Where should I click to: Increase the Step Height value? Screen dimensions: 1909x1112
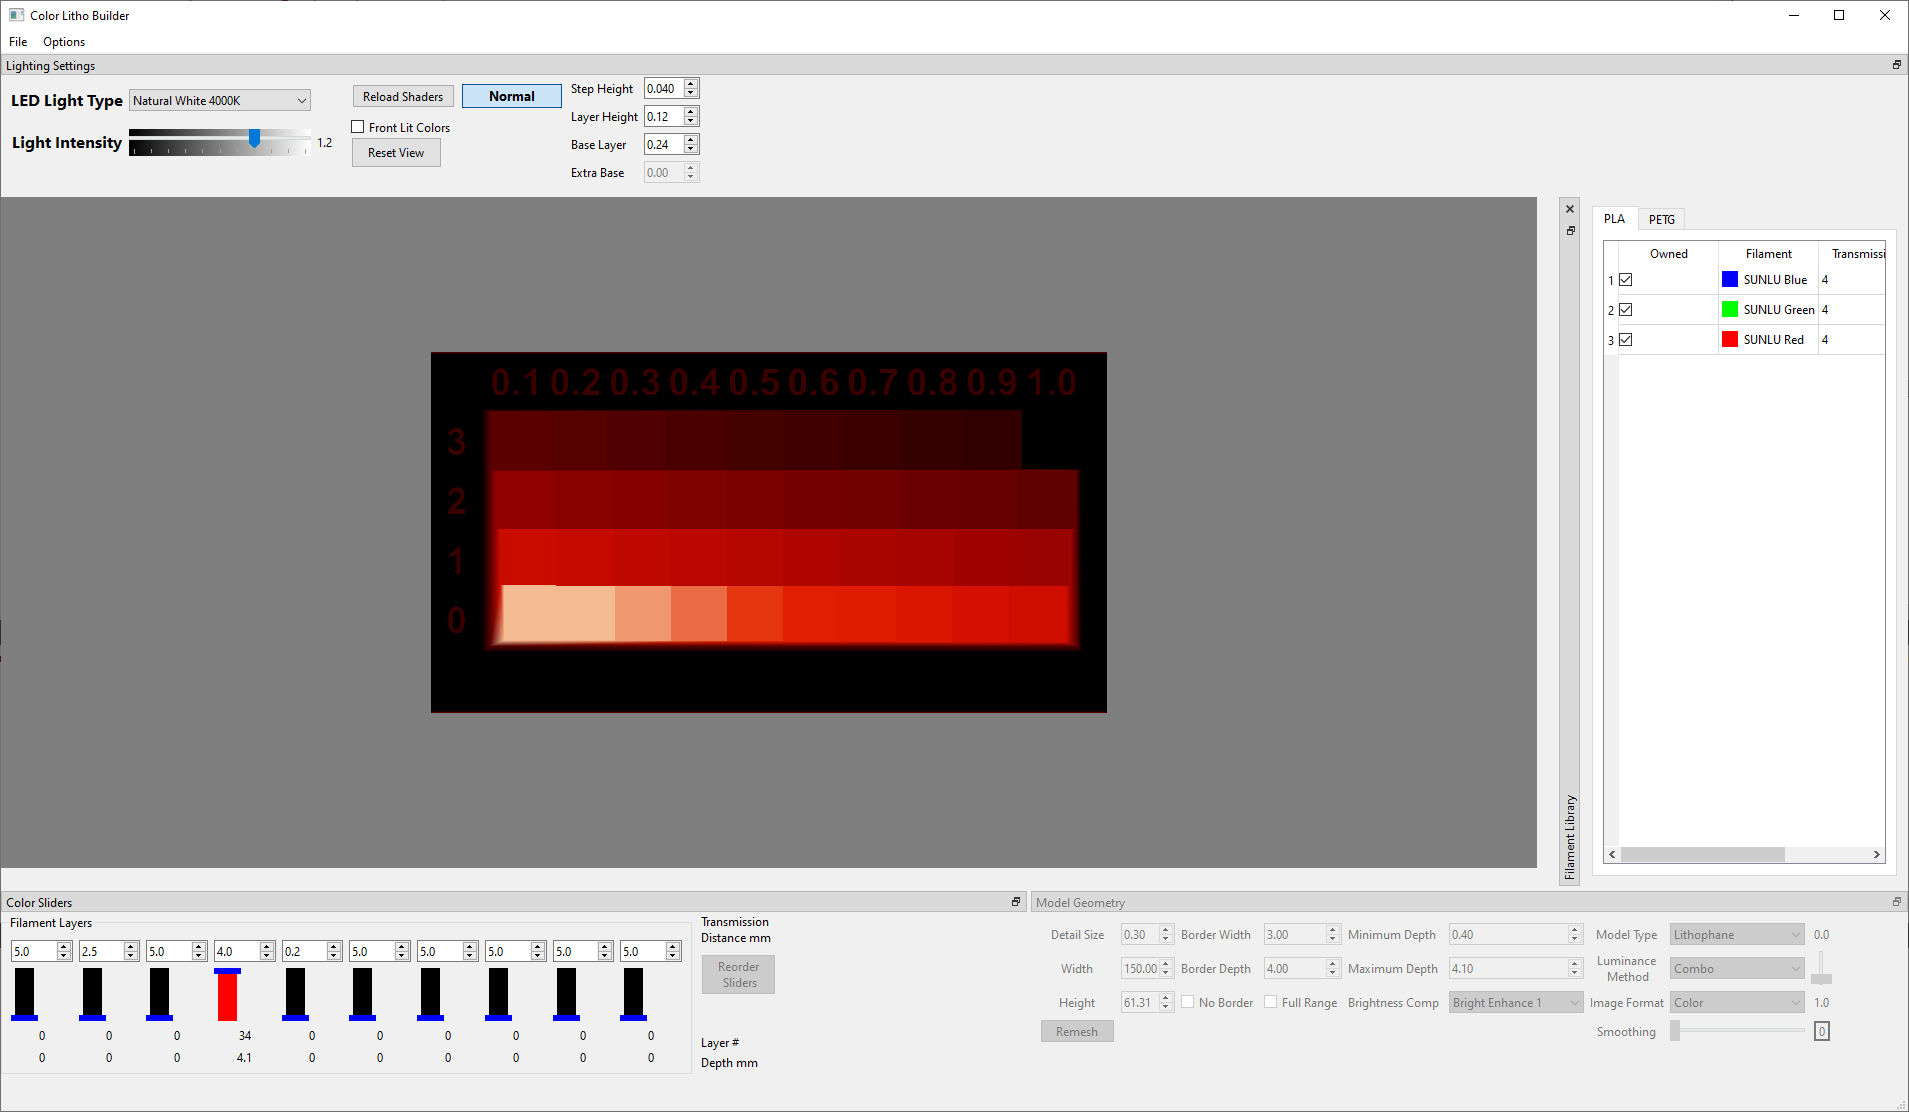691,84
